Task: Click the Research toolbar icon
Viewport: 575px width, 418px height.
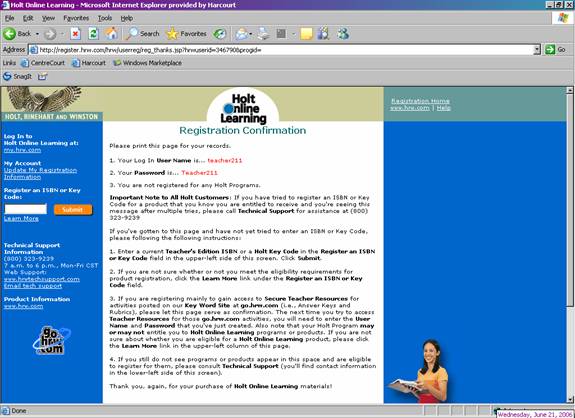Action: [323, 34]
